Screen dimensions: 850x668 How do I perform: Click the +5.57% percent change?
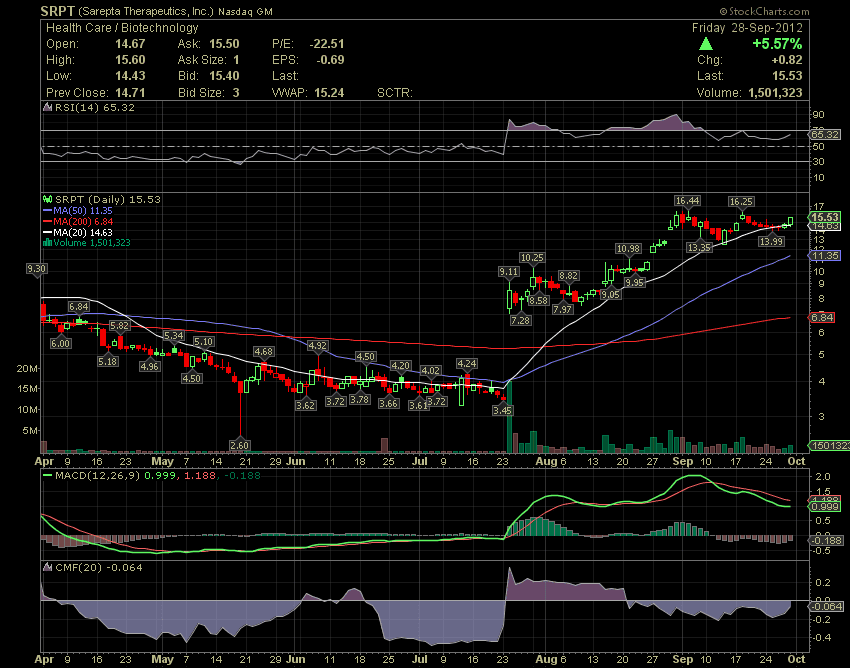coord(777,44)
